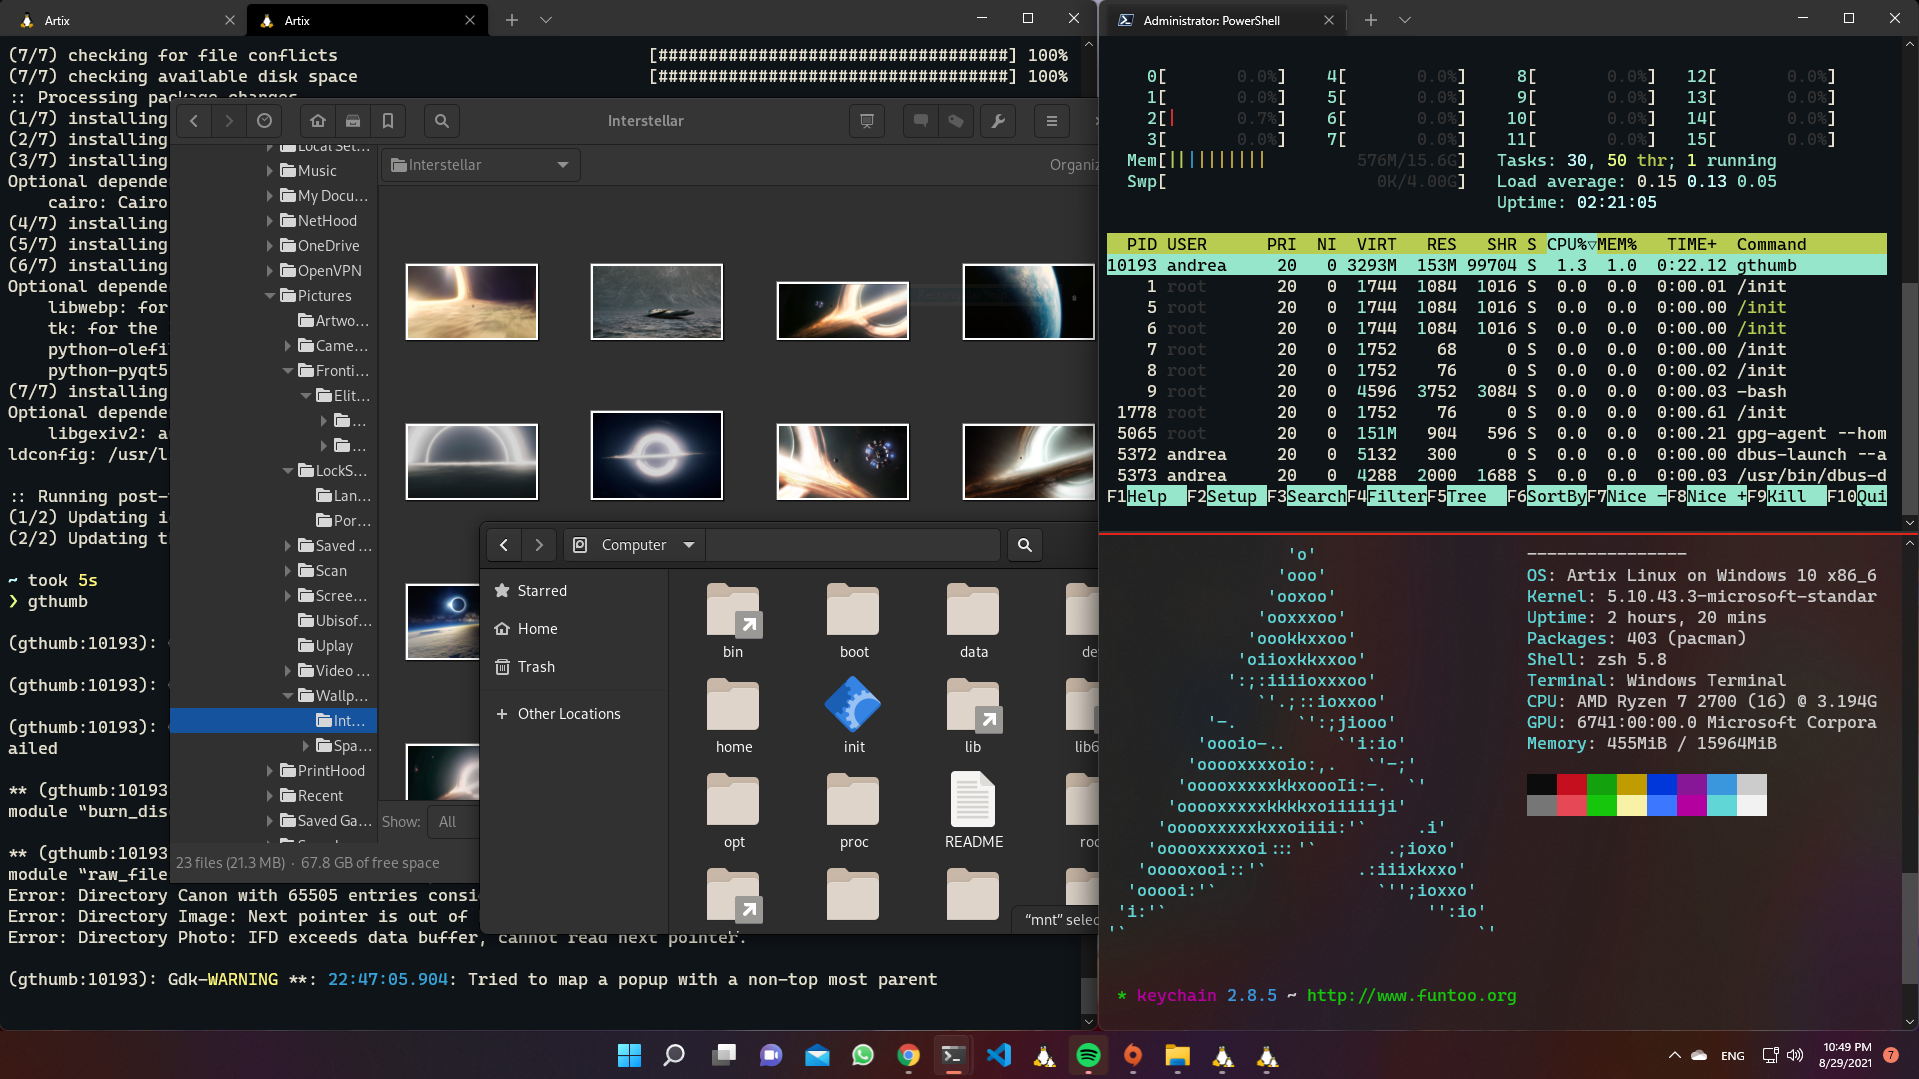Viewport: 1919px width, 1079px height.
Task: Open gThumb hamburger main menu
Action: (1052, 121)
